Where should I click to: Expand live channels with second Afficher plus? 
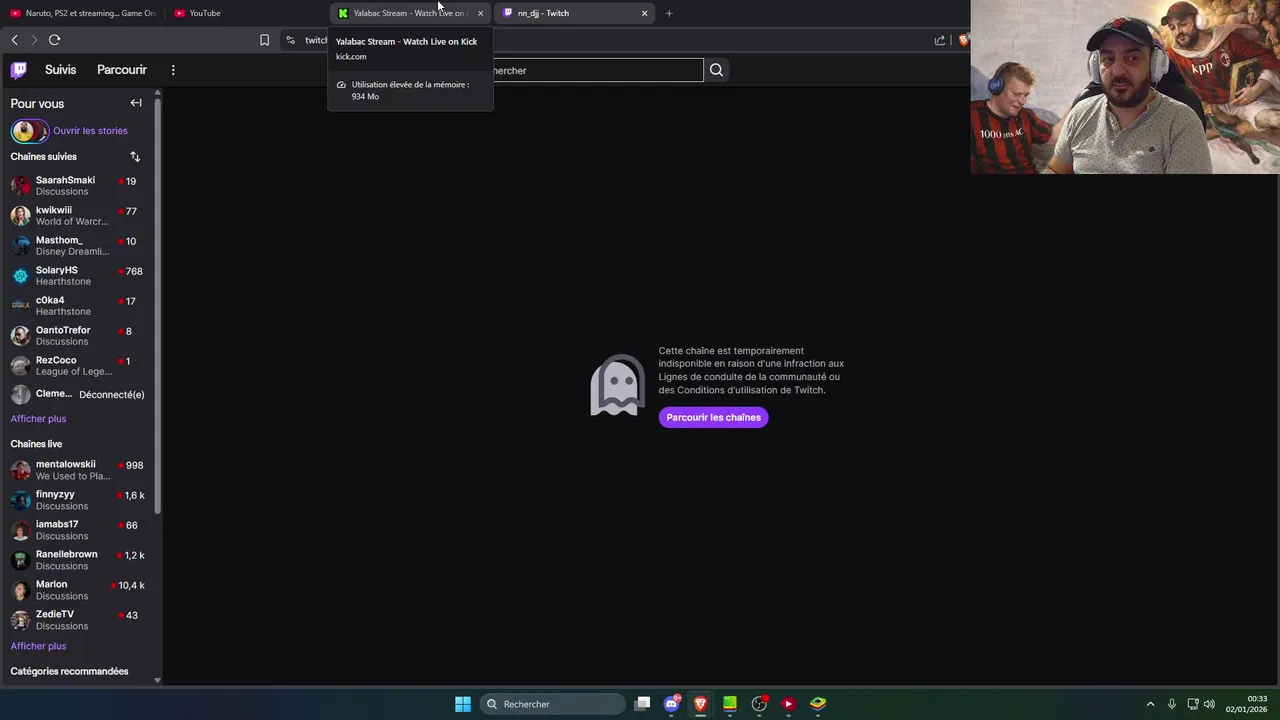pyautogui.click(x=38, y=646)
